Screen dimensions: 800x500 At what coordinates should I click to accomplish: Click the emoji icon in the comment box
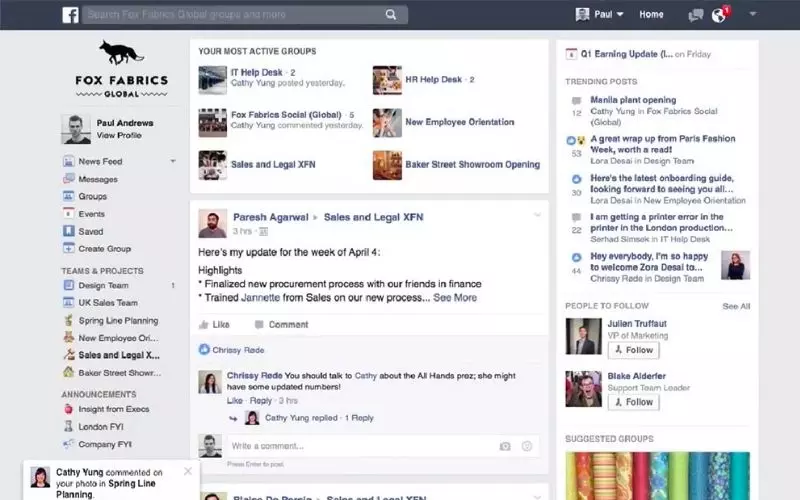coord(527,446)
